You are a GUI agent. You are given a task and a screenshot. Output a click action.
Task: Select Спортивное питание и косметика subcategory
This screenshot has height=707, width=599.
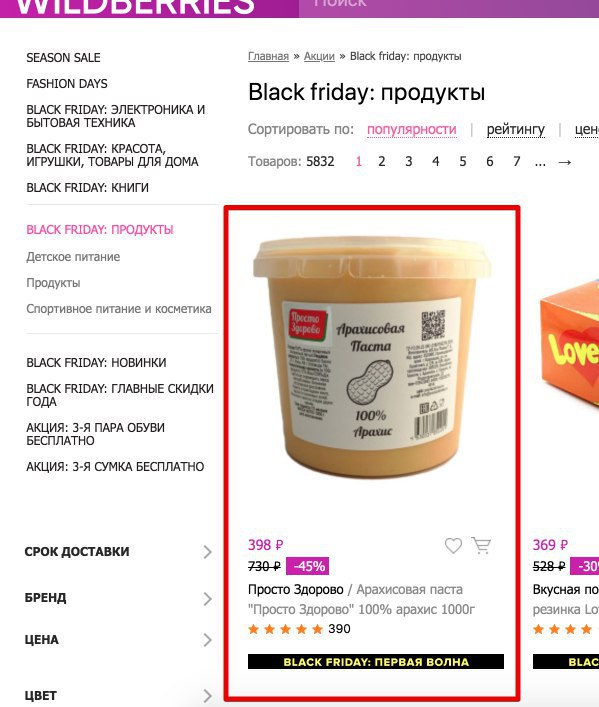119,309
